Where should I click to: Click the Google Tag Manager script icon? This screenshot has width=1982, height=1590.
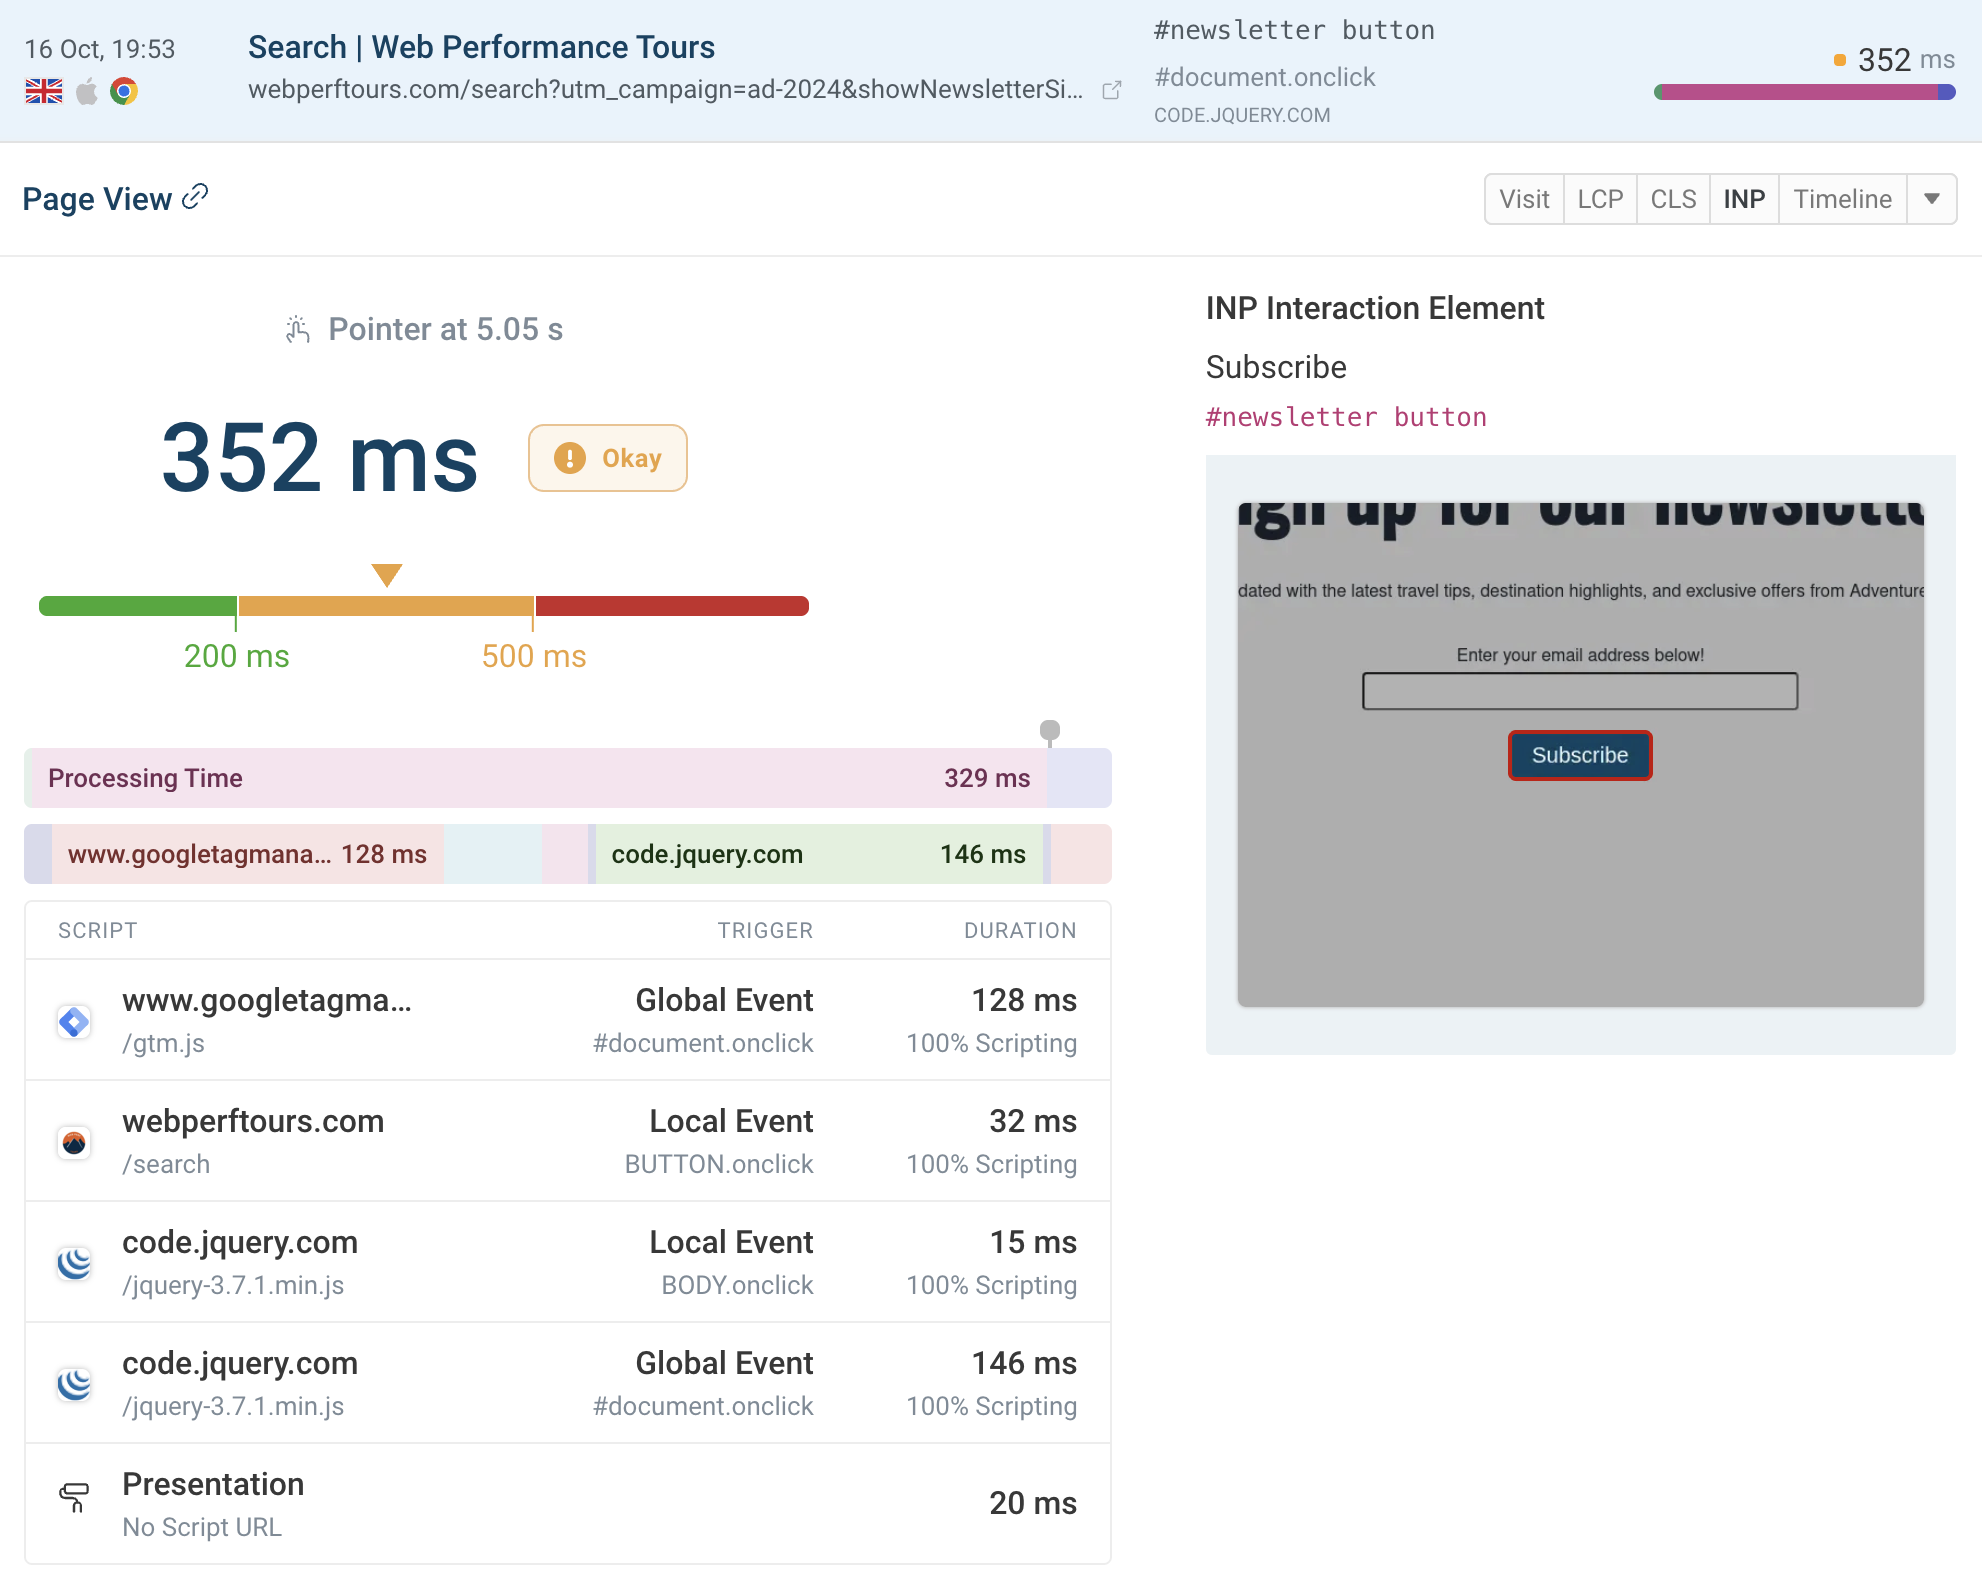[x=74, y=1021]
